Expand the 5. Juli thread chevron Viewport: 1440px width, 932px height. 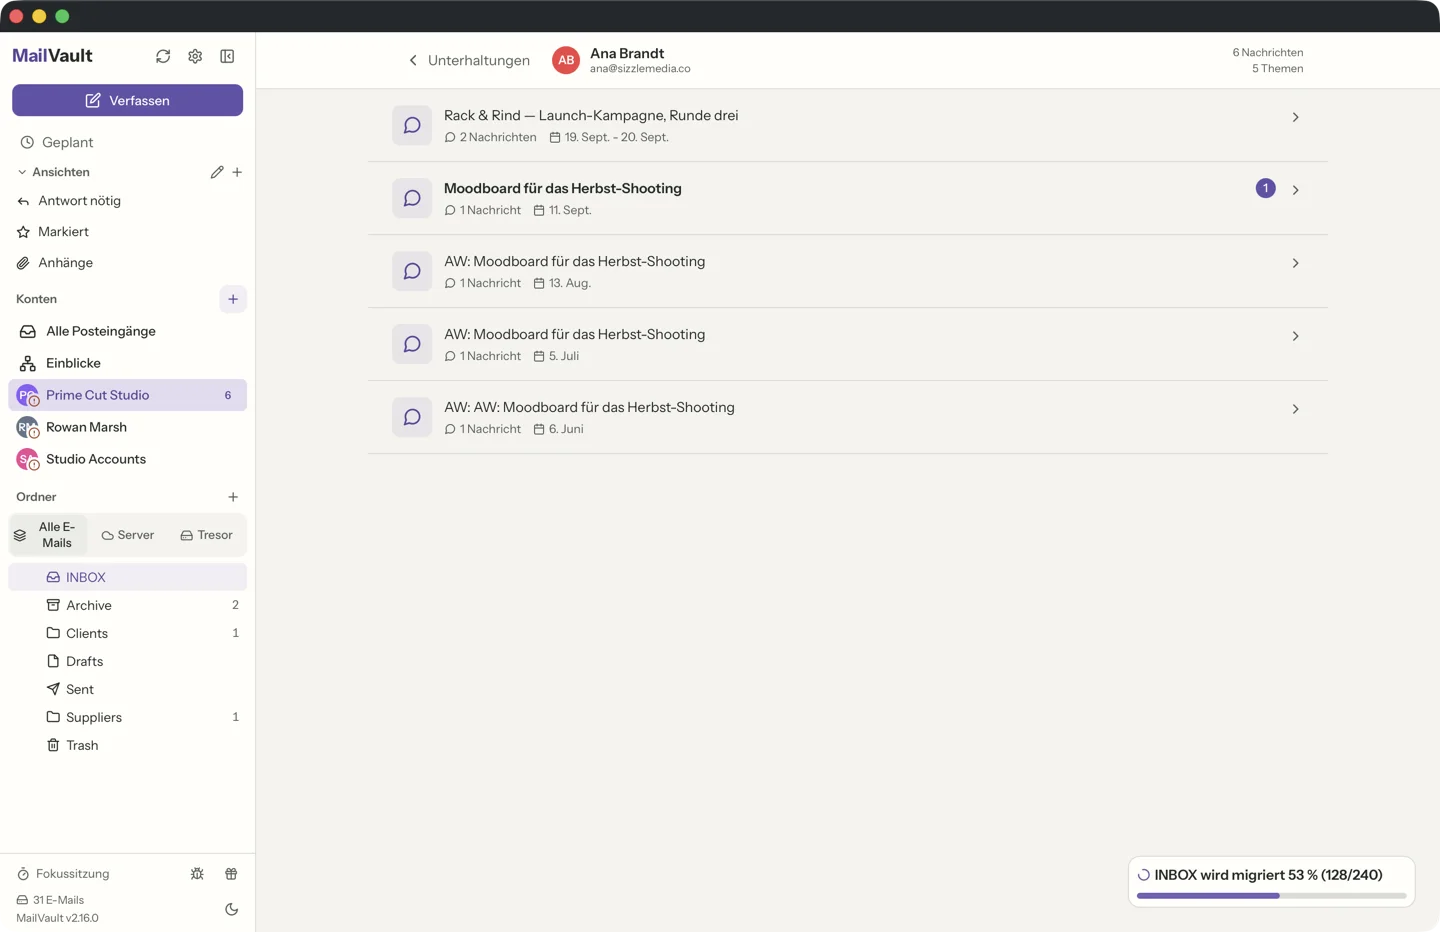[x=1295, y=336]
